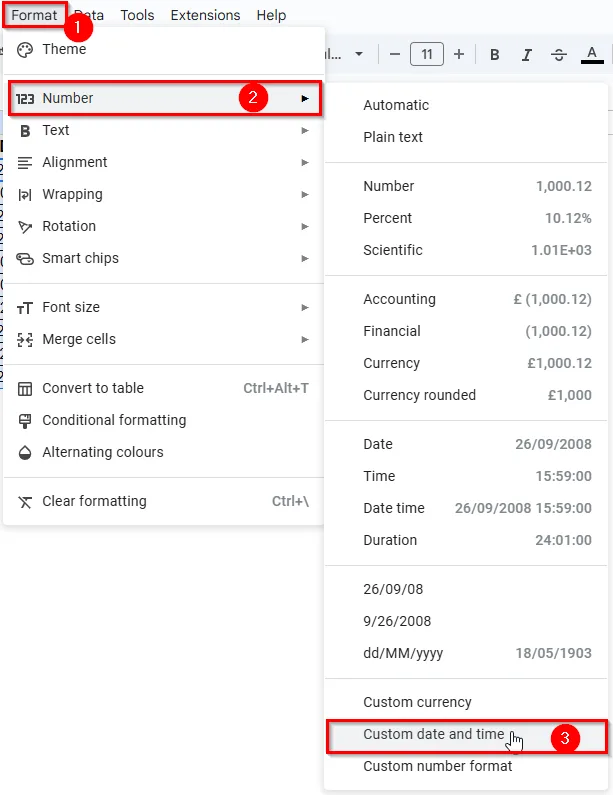The height and width of the screenshot is (795, 613).
Task: Expand the Font size submenu arrow
Action: tap(305, 308)
